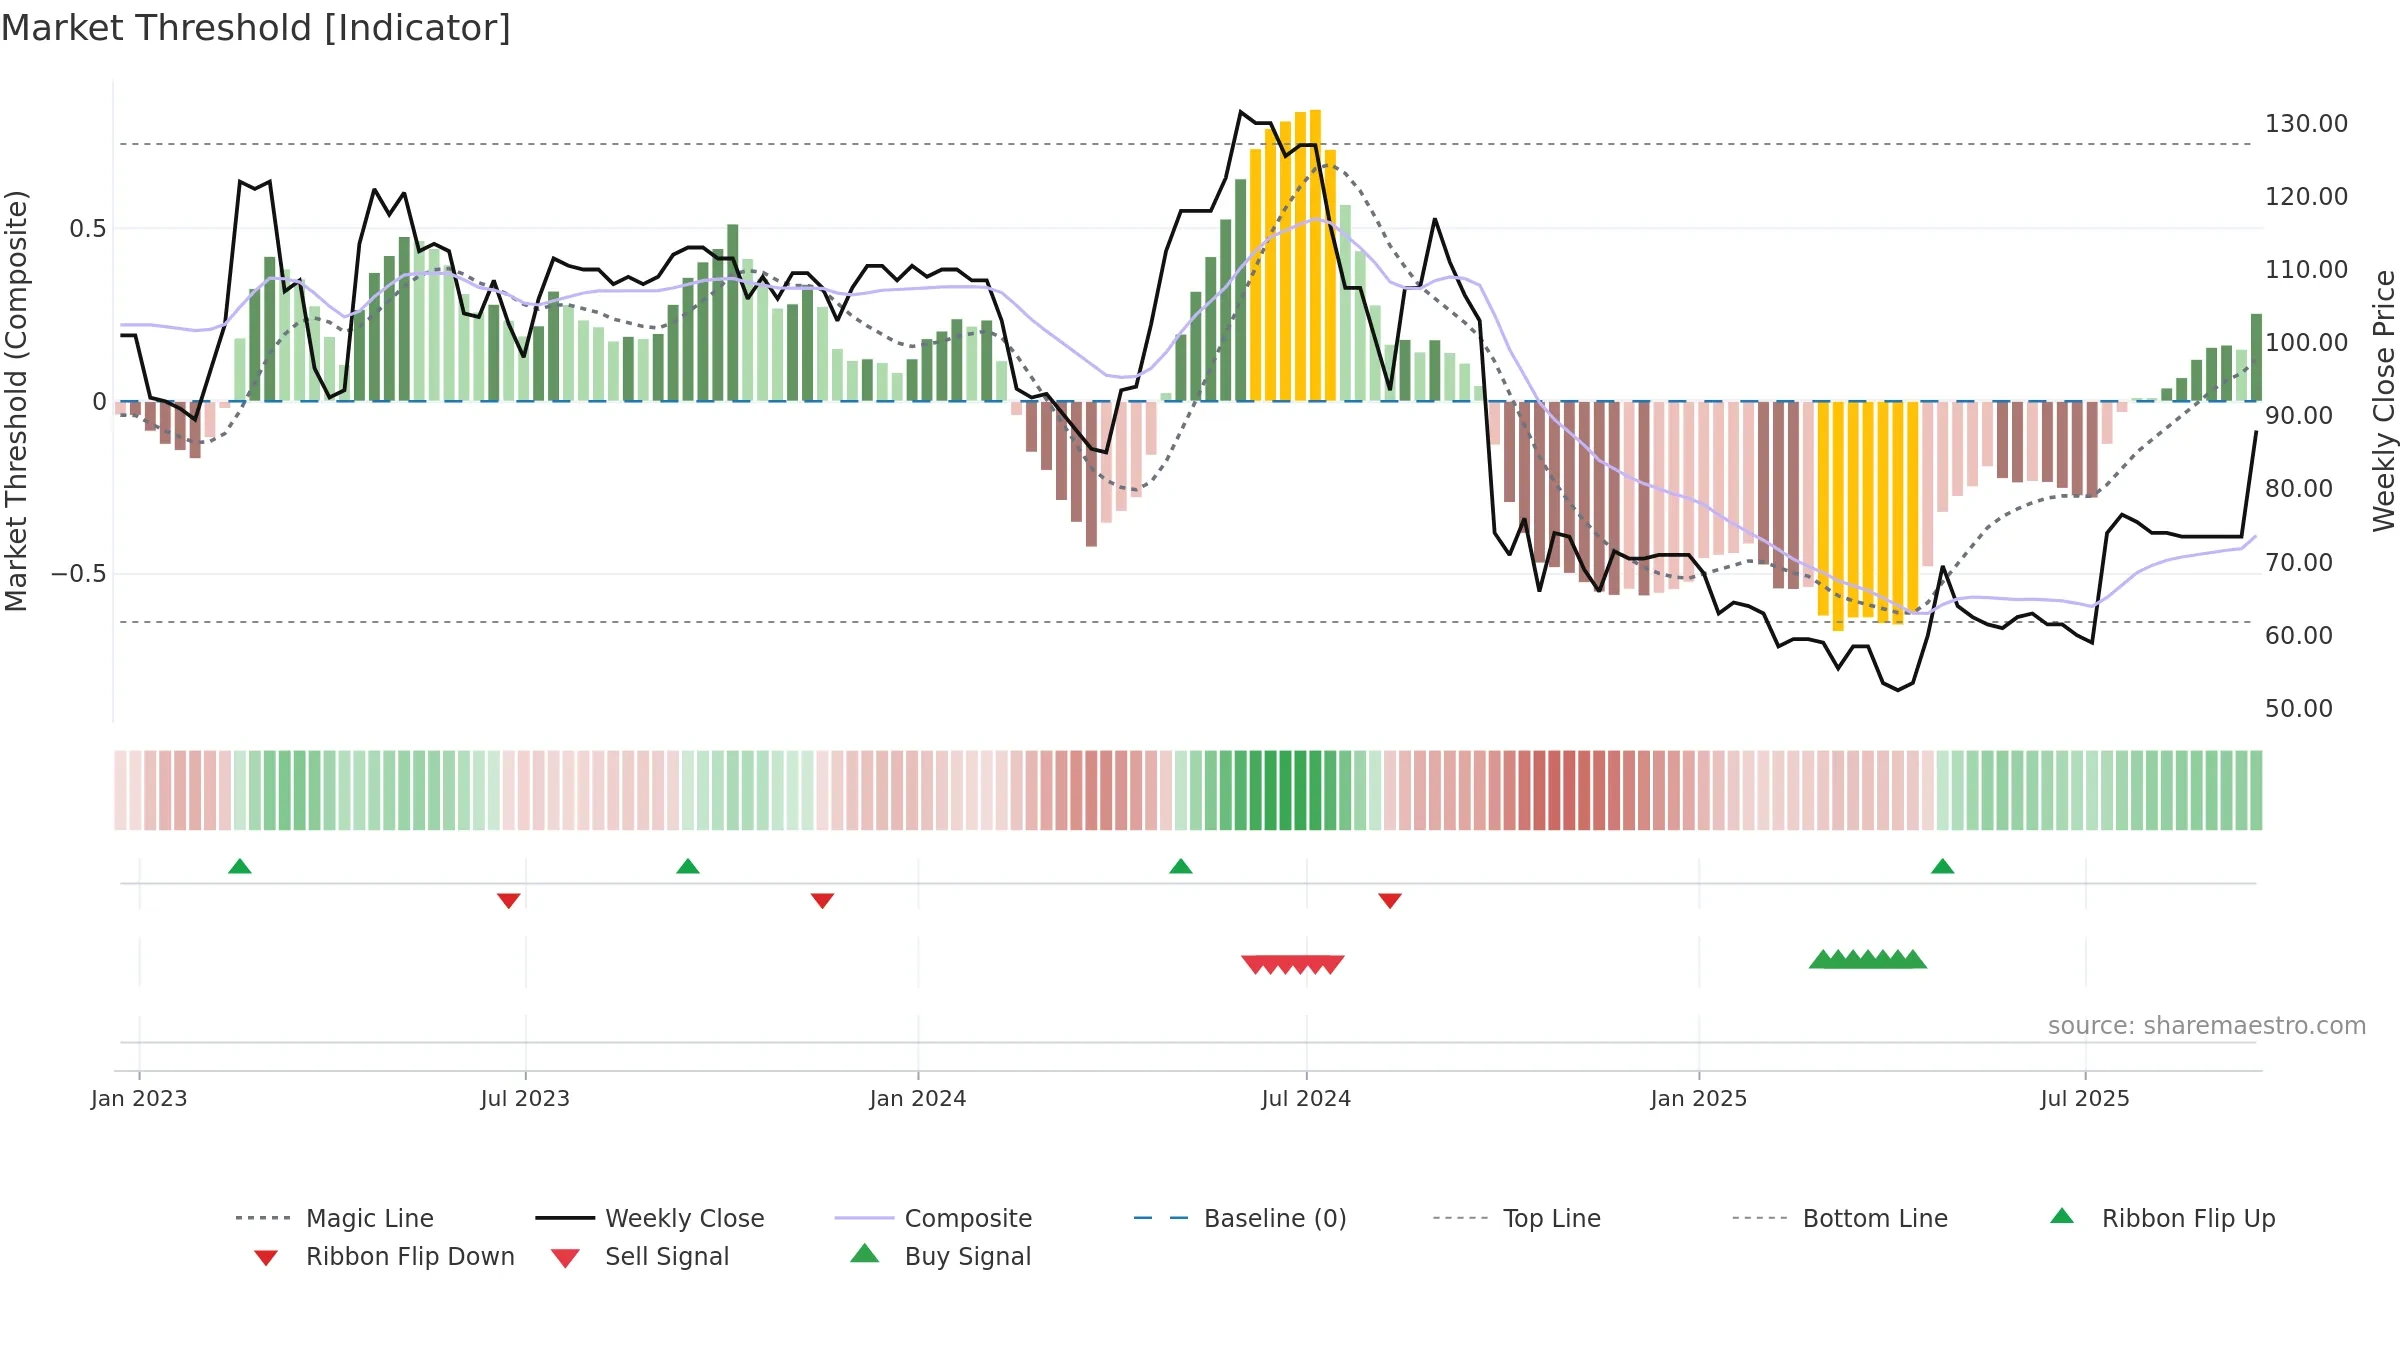Click the 110.00 price axis label
This screenshot has height=1350, width=2400.
pyautogui.click(x=2306, y=270)
